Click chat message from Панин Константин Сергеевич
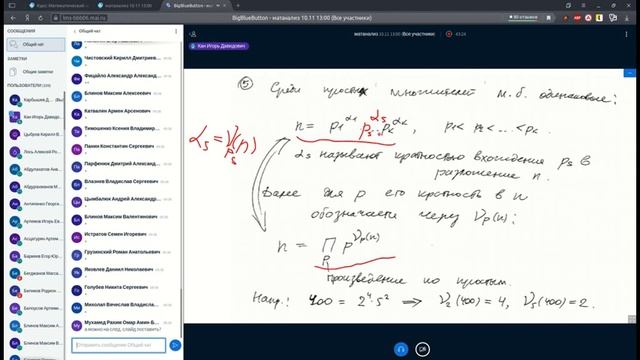This screenshot has width=640, height=360. tap(122, 148)
